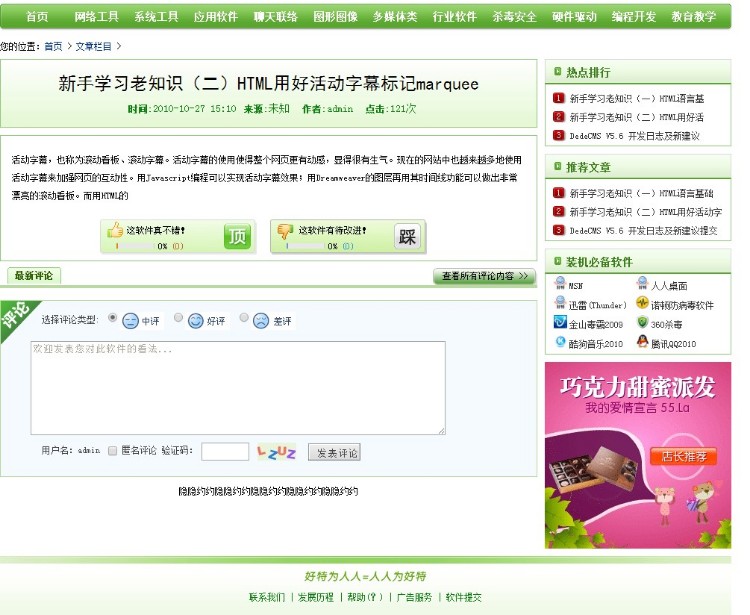Image resolution: width=750 pixels, height=615 pixels.
Task: Click the sad face 差评 icon
Action: (x=261, y=320)
